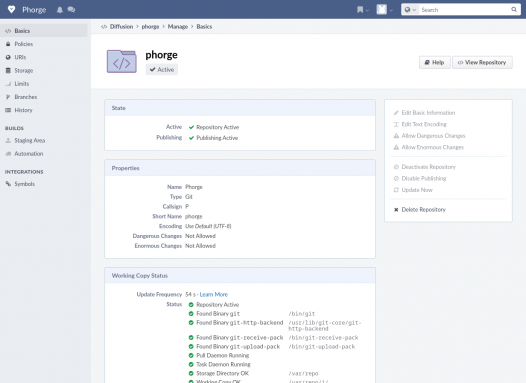Click the Edit Basic Information pencil icon
The height and width of the screenshot is (383, 526).
click(396, 113)
